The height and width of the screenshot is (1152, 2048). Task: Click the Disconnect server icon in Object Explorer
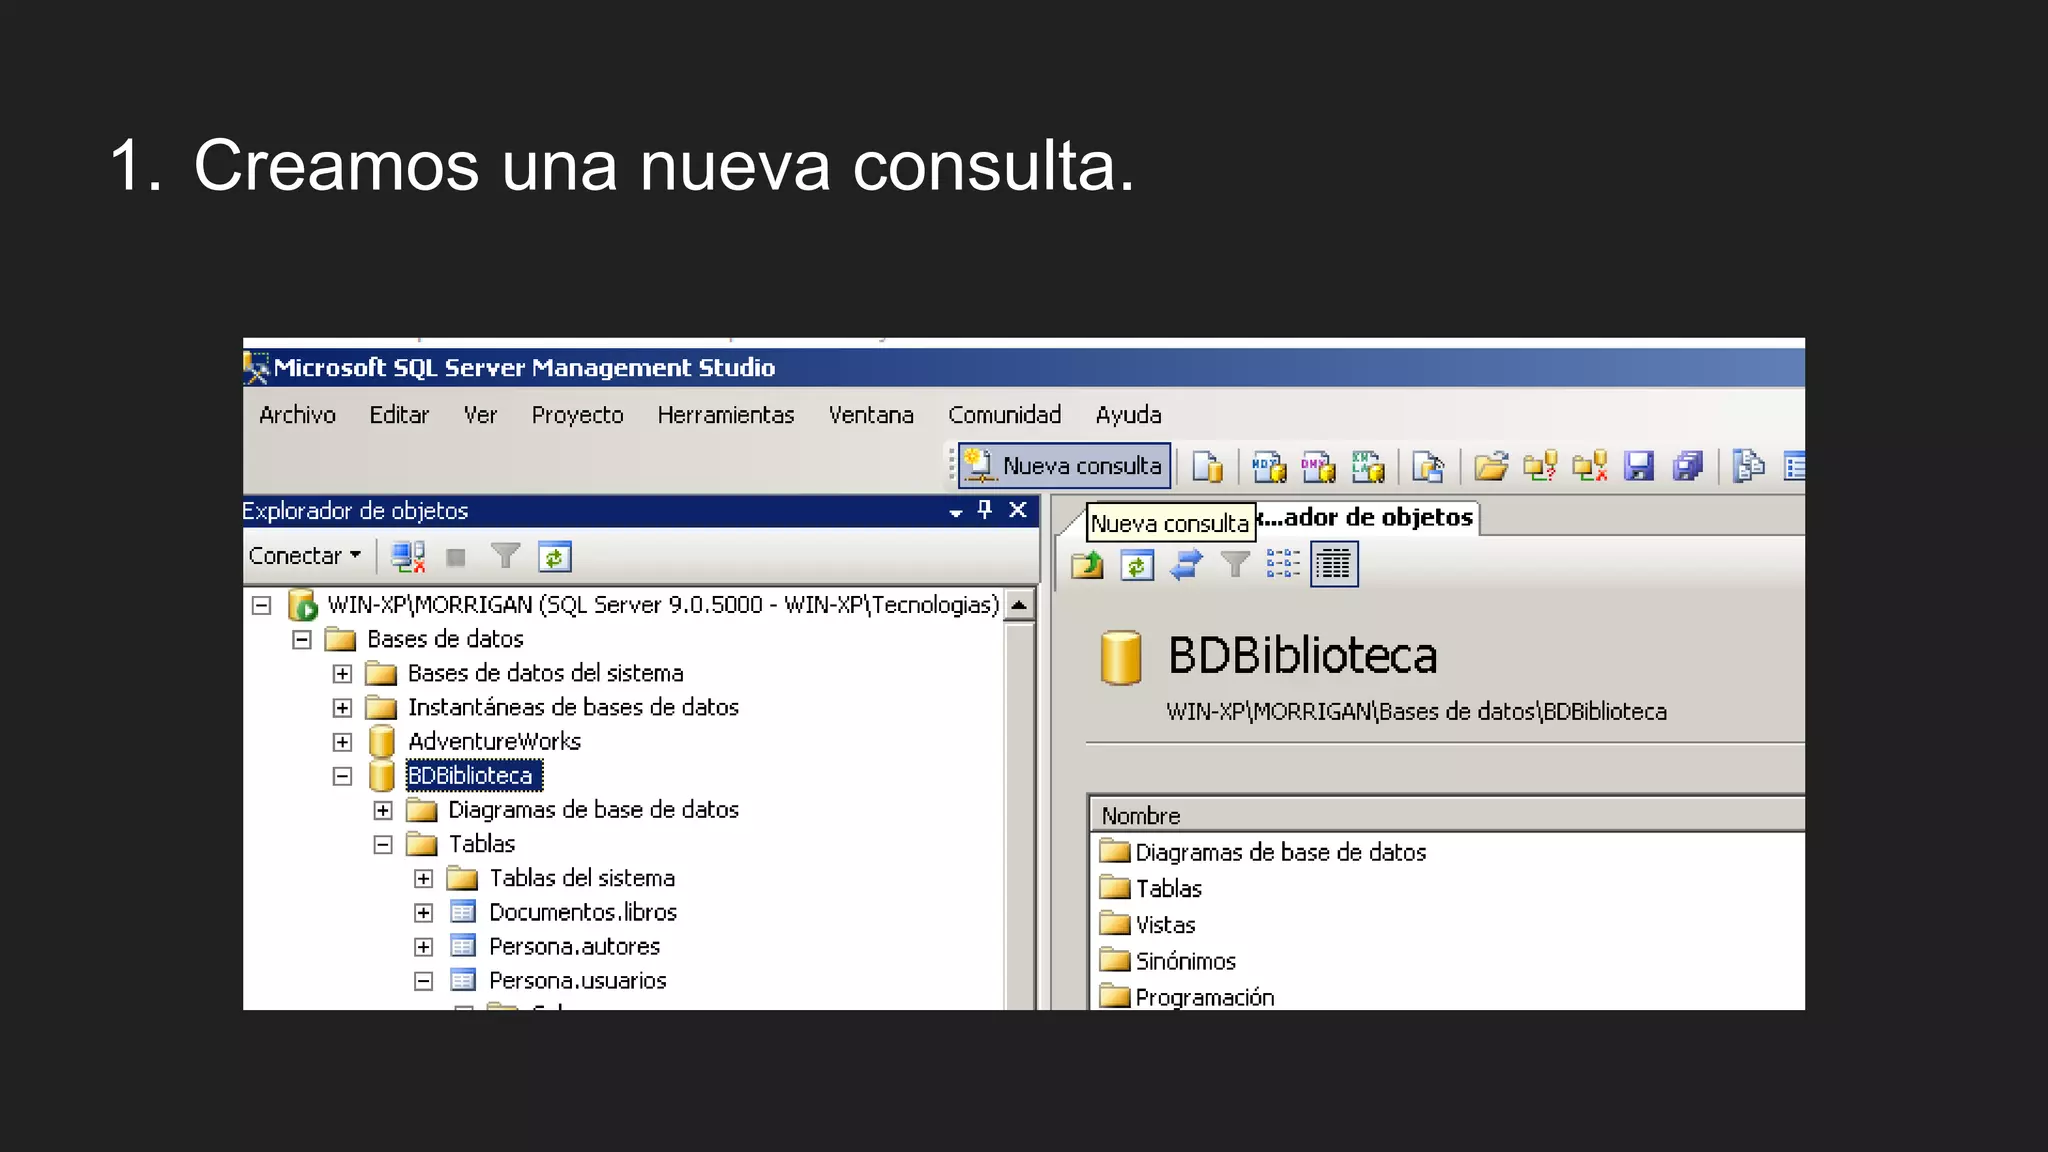pyautogui.click(x=407, y=557)
